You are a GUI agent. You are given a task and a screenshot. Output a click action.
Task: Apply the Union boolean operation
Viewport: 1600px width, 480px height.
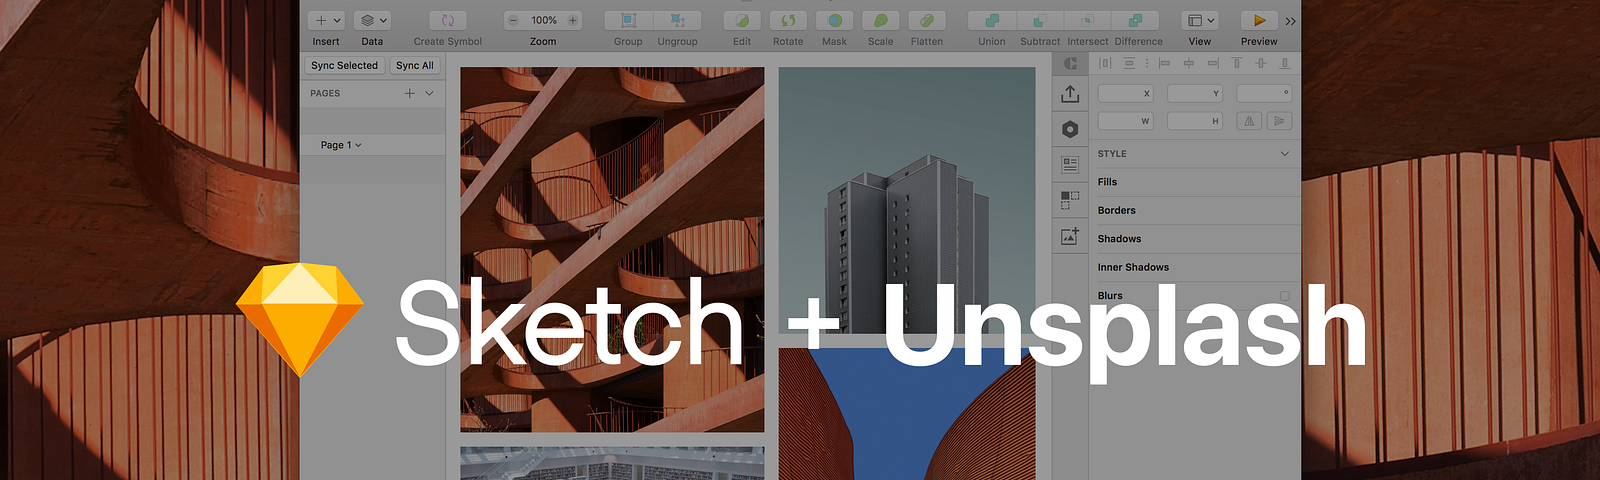(x=991, y=20)
